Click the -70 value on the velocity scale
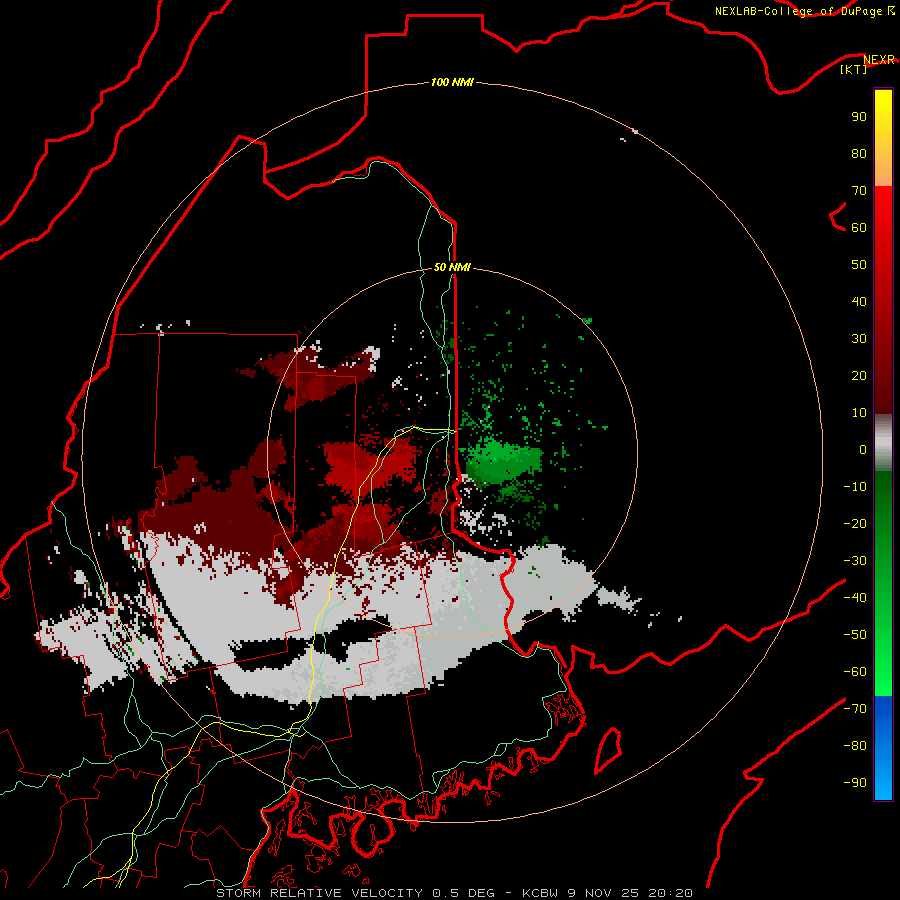Viewport: 900px width, 900px height. [x=855, y=709]
